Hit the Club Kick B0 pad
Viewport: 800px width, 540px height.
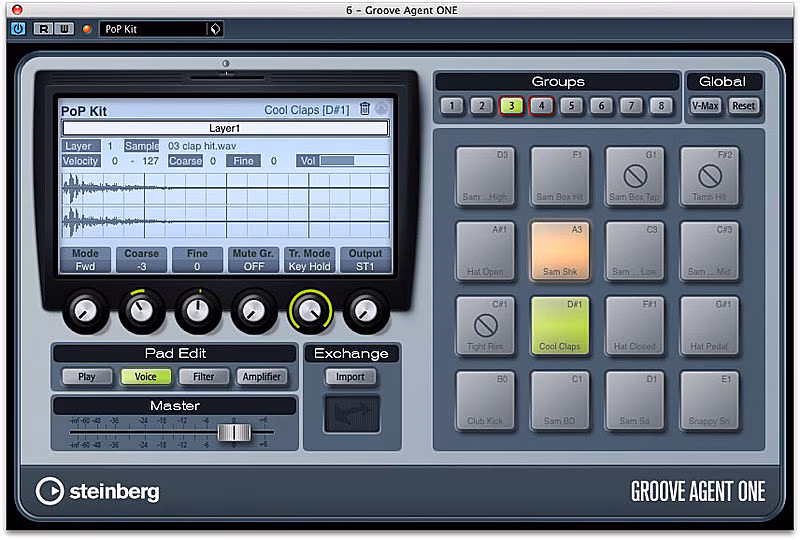pyautogui.click(x=485, y=400)
